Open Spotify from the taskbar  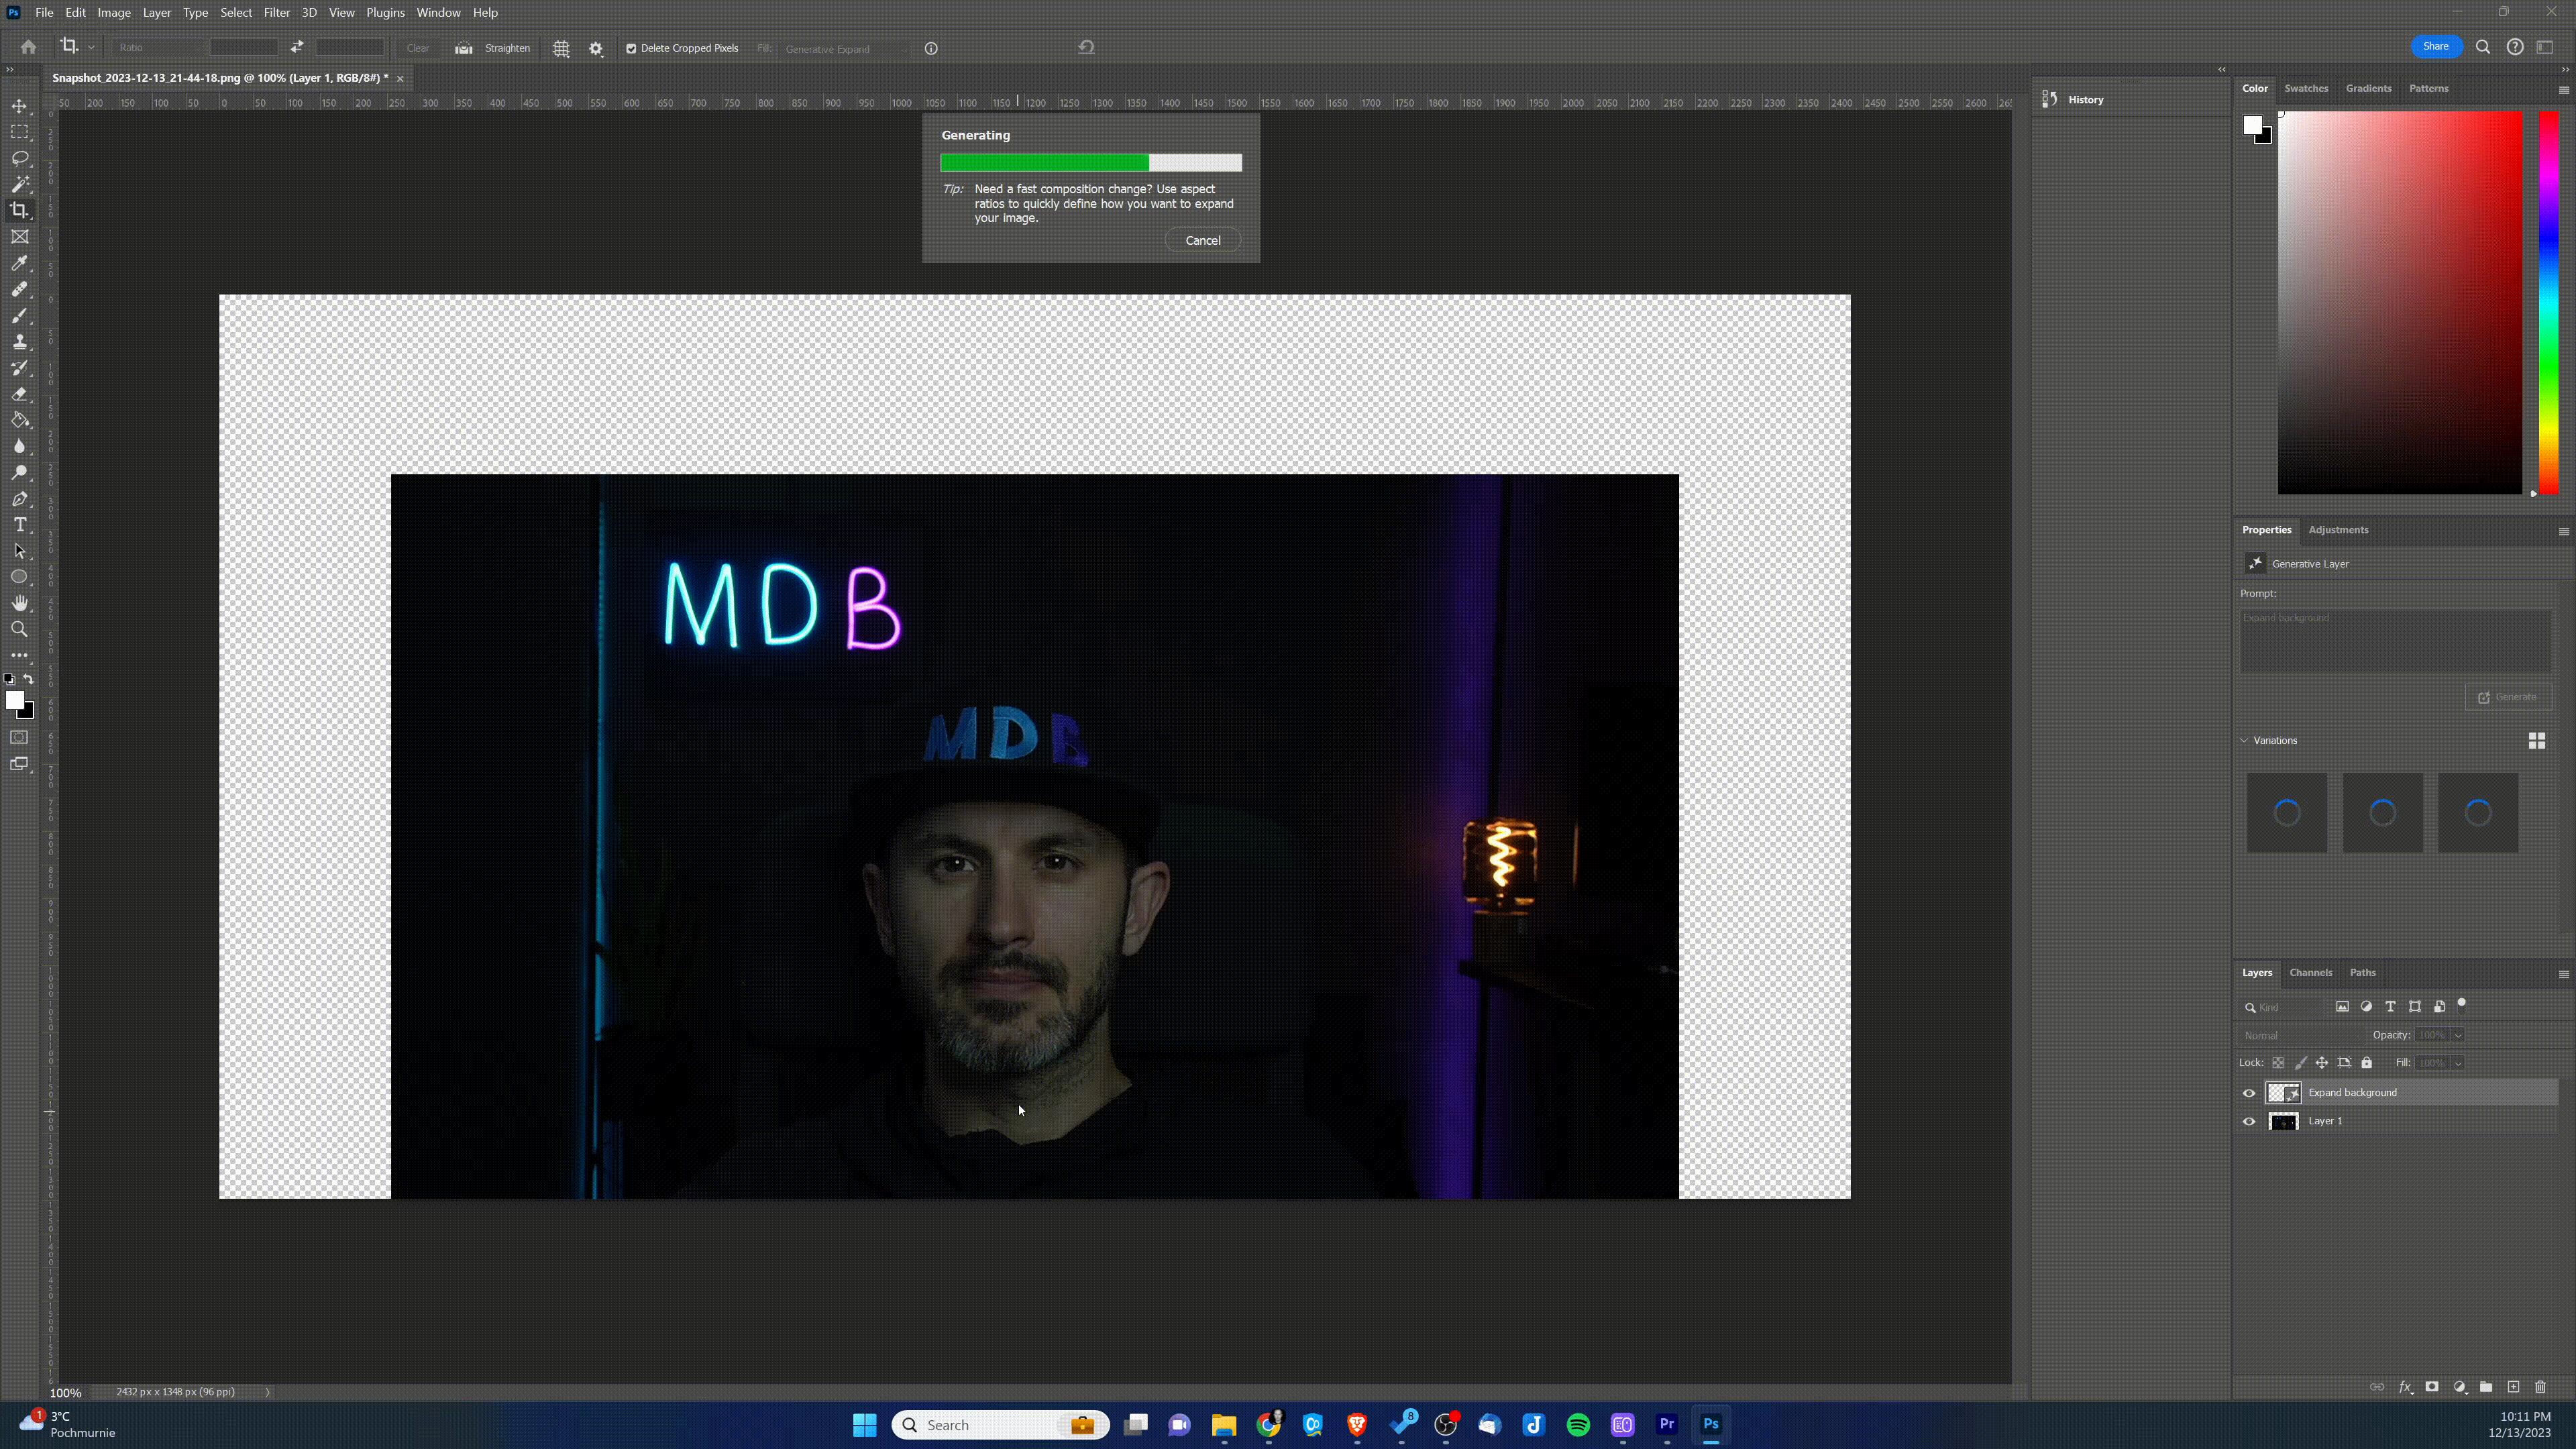(1578, 1424)
